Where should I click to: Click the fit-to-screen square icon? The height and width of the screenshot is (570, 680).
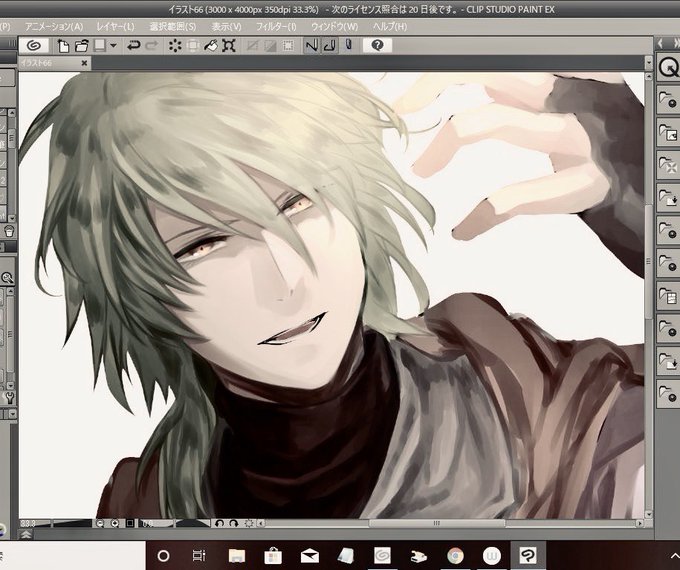(x=130, y=524)
